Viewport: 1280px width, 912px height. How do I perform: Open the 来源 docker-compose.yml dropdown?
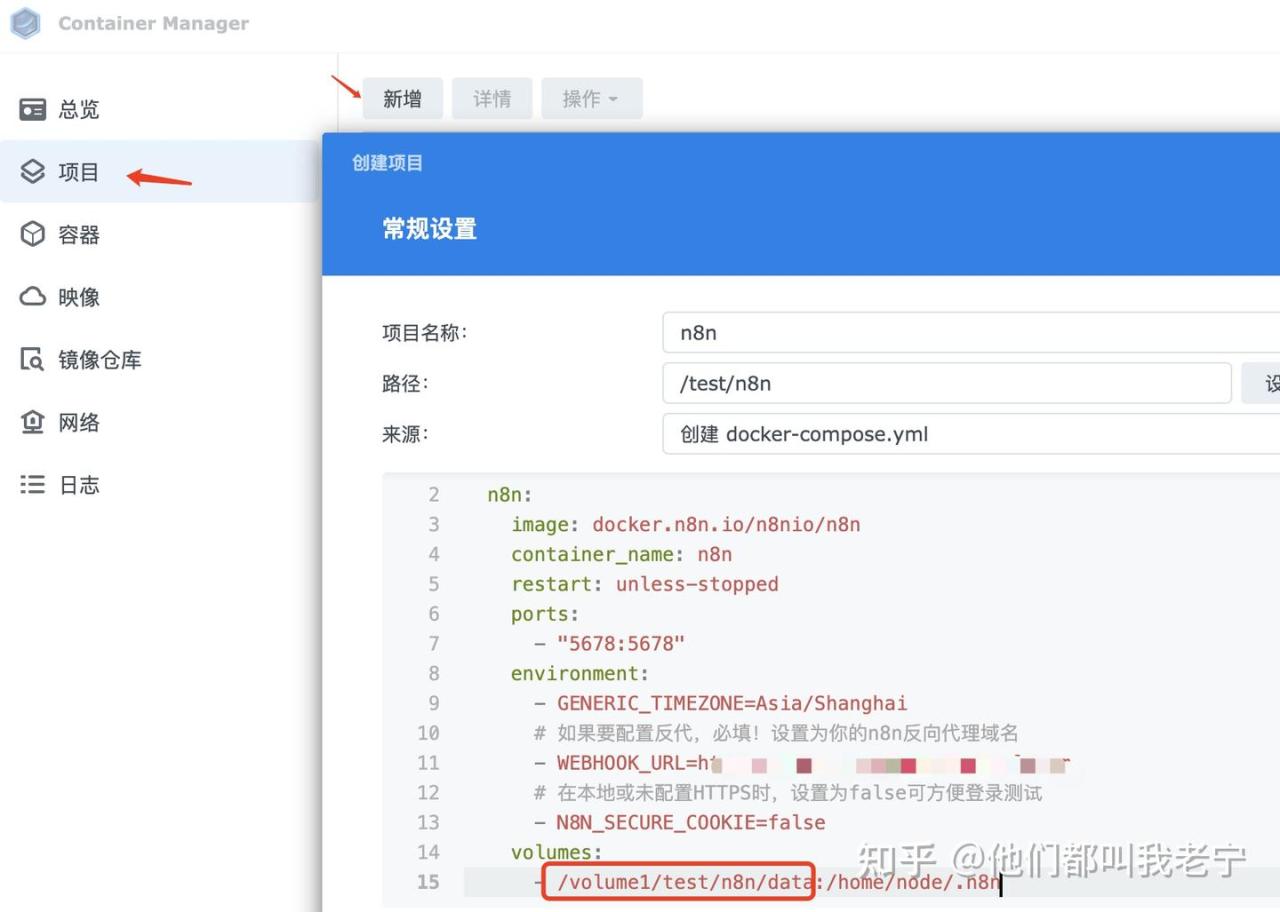tap(970, 434)
